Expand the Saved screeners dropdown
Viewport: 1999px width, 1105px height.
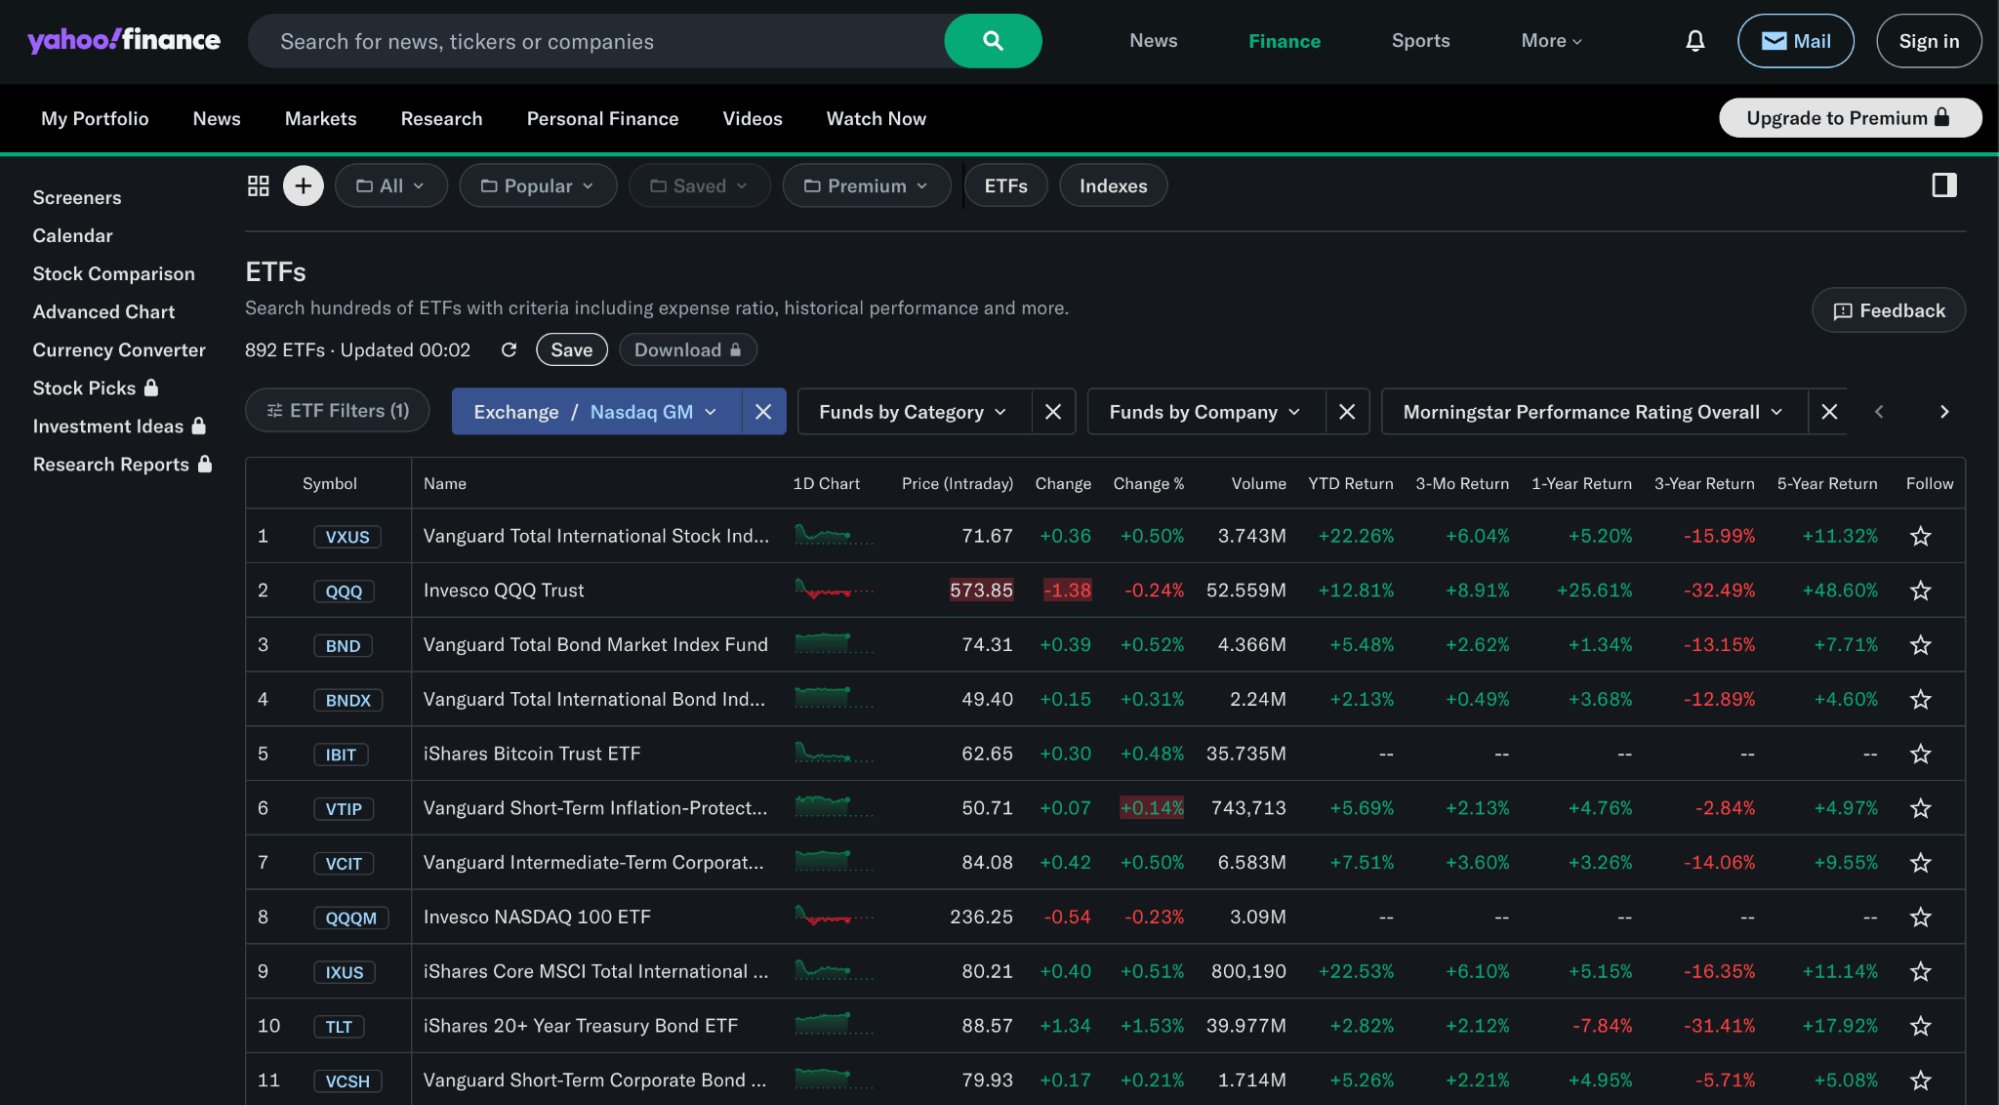coord(699,186)
